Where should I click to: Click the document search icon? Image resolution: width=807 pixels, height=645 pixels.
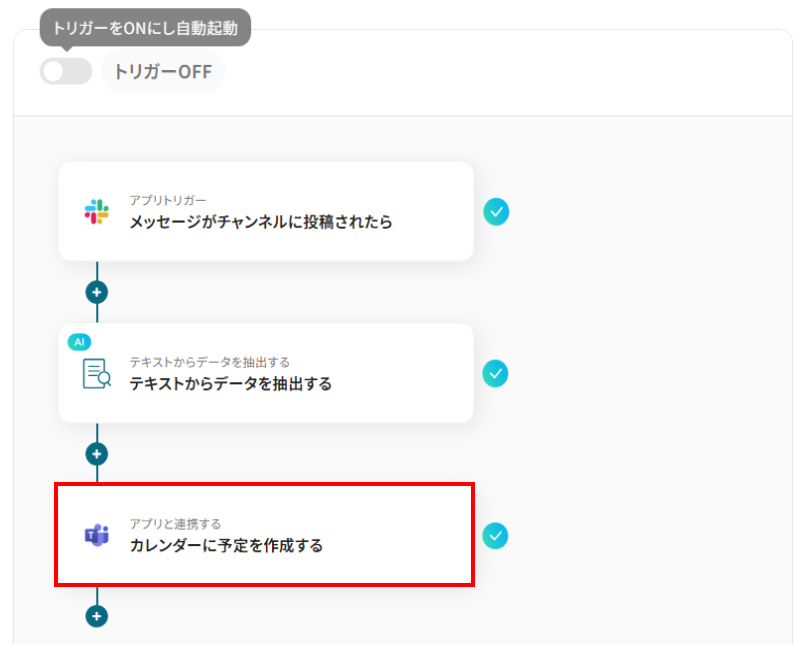(97, 374)
